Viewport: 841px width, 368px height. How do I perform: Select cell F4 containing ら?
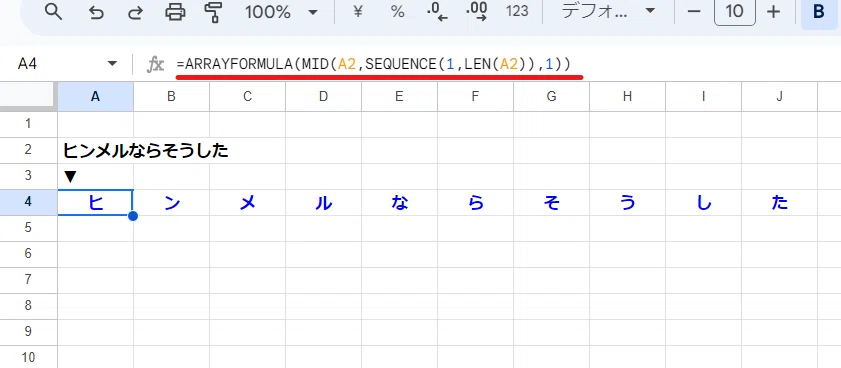tap(475, 203)
